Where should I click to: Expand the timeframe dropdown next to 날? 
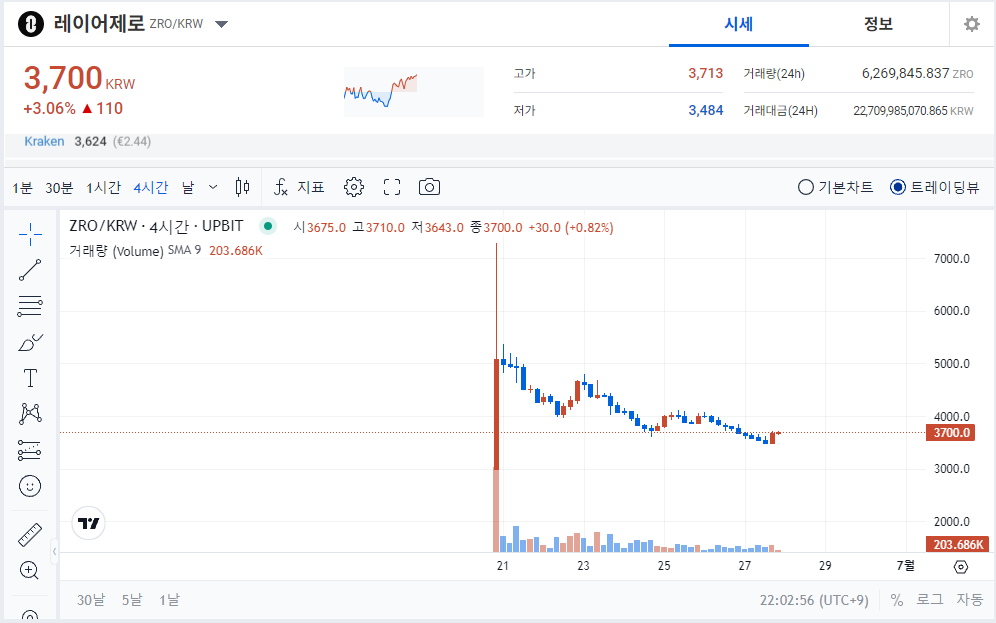coord(212,186)
